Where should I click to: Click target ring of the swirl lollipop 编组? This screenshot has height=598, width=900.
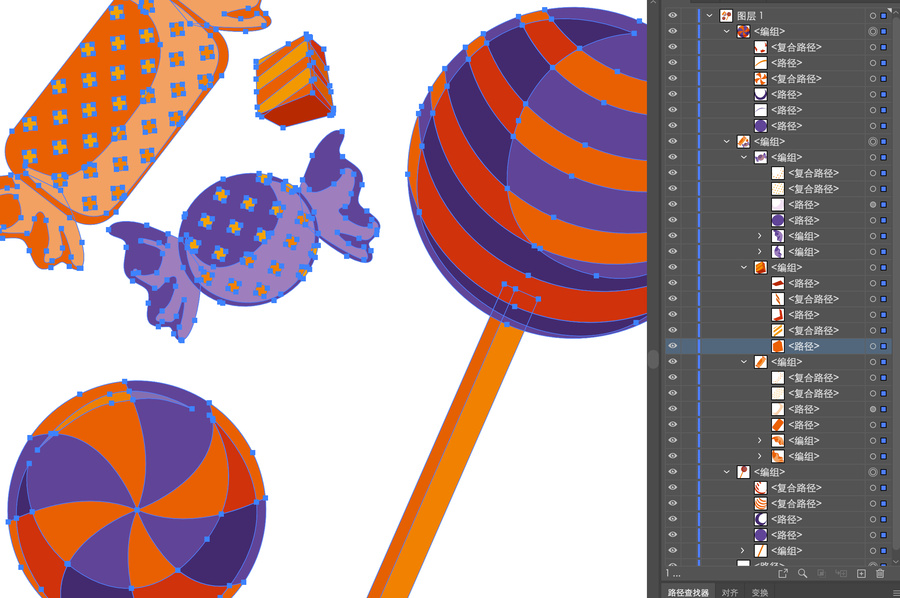point(872,32)
